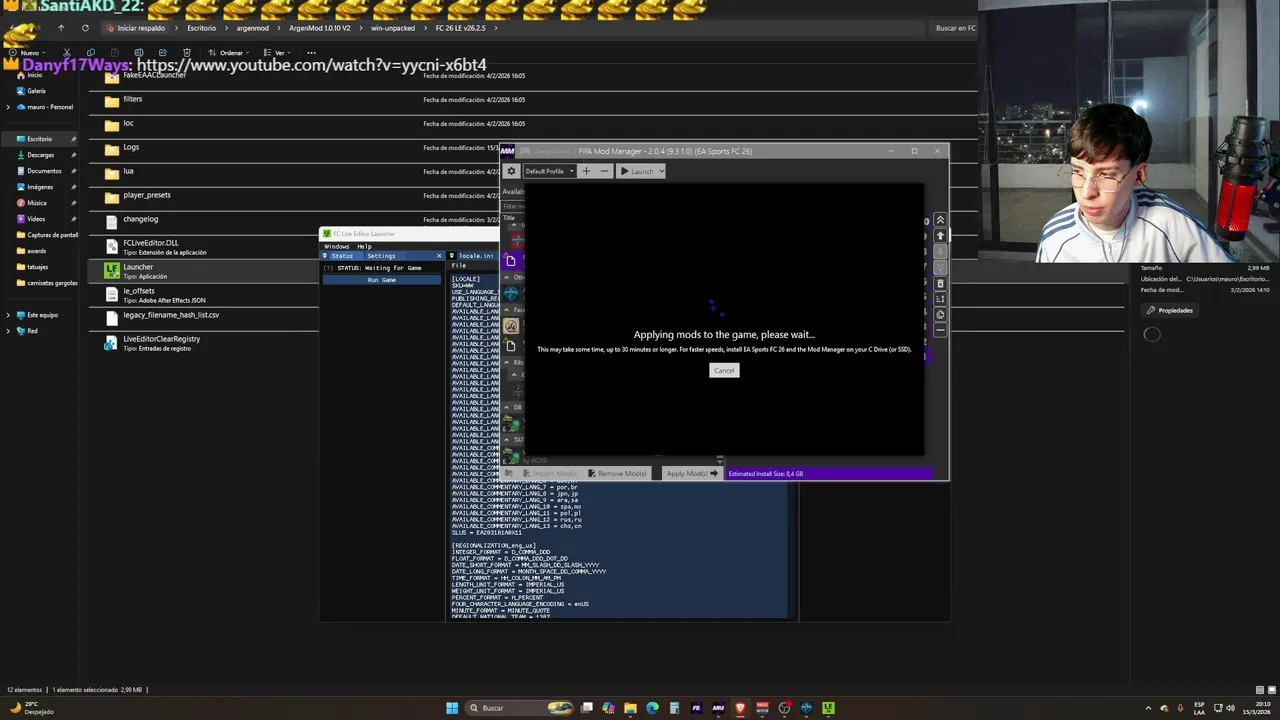Viewport: 1280px width, 720px height.
Task: Select the le_offsets JSON file
Action: click(139, 292)
